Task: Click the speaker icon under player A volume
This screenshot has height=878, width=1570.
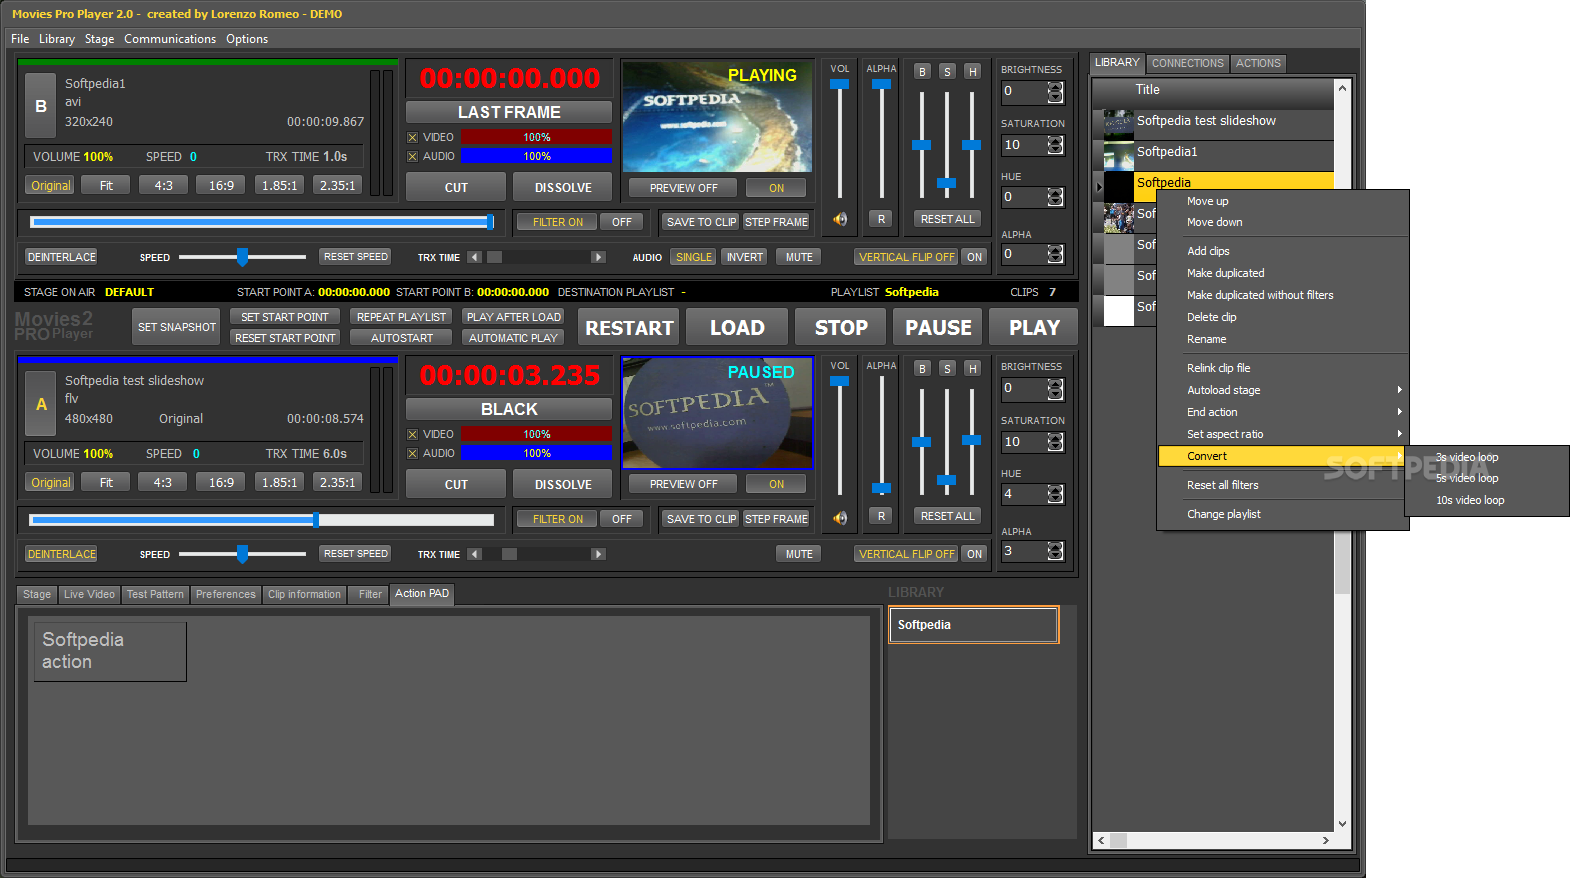Action: coord(840,517)
